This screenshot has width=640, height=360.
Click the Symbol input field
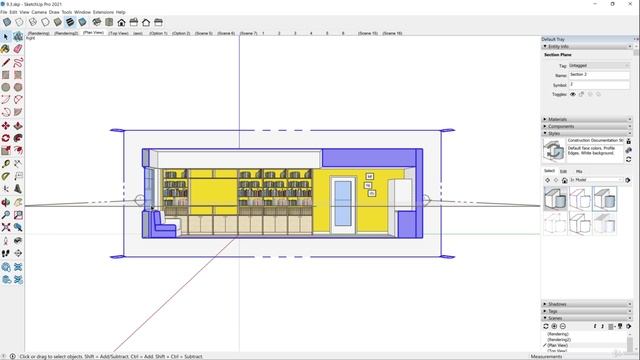pyautogui.click(x=599, y=85)
